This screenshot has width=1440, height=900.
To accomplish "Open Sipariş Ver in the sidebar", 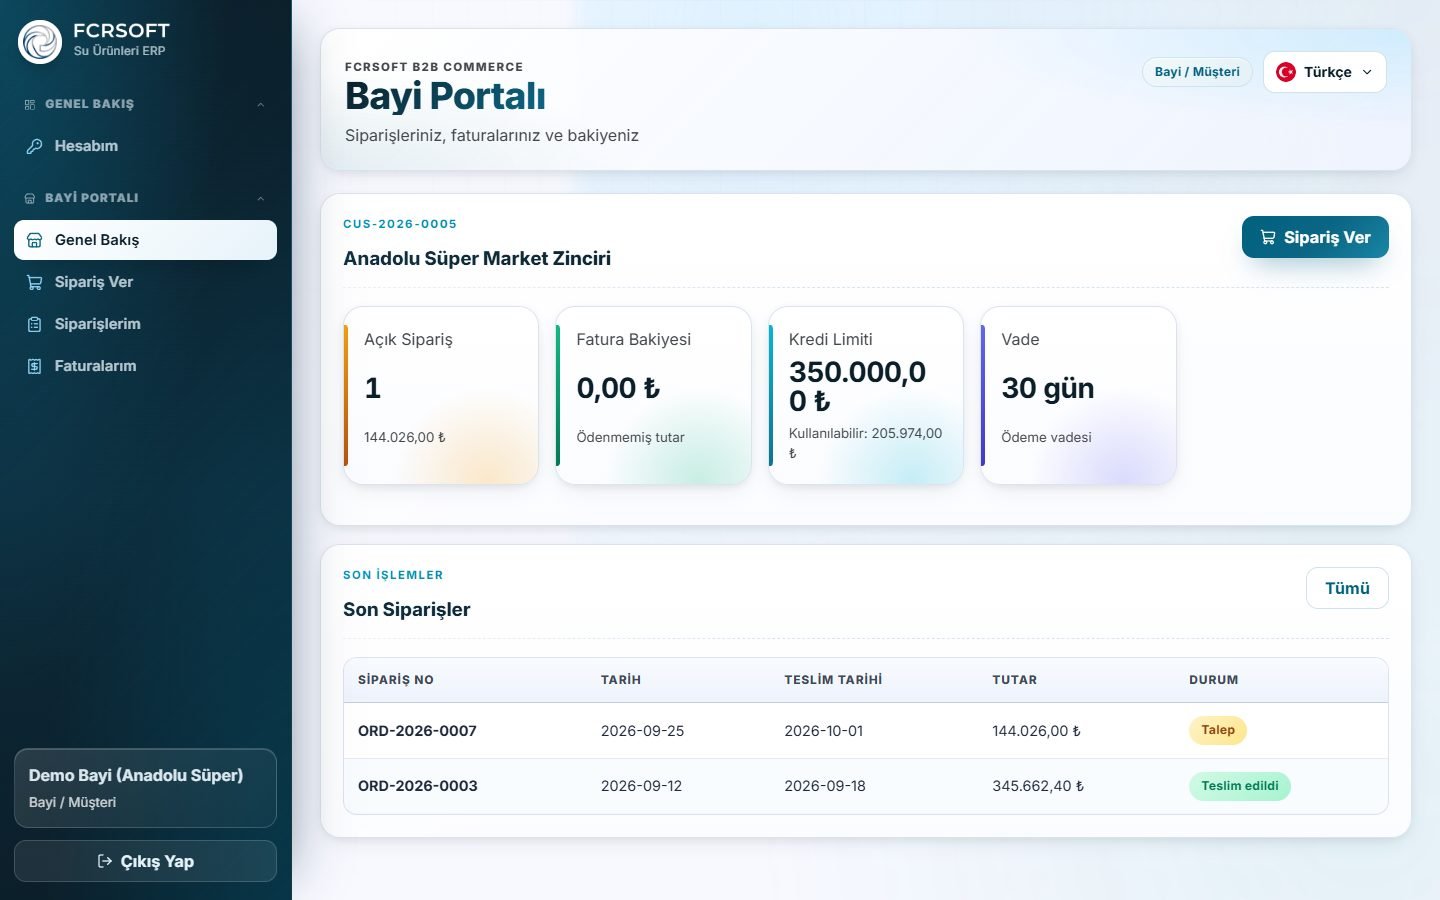I will click(x=145, y=282).
